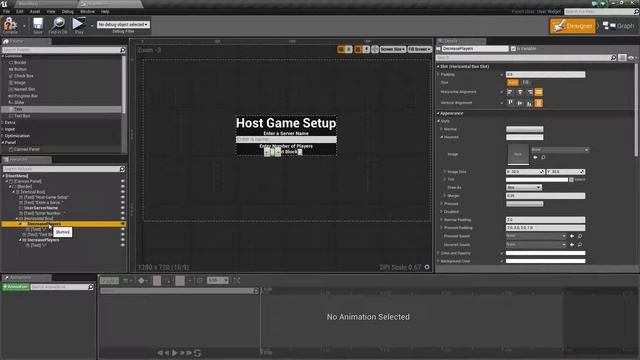This screenshot has height=360, width=640.
Task: Select the Hierarchy panel tab
Action: click(26, 160)
